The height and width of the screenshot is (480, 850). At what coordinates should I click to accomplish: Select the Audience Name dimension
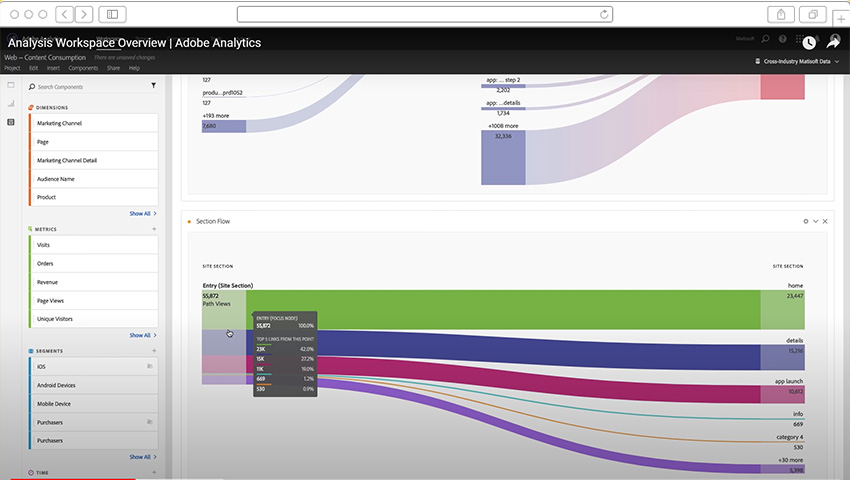[93, 178]
